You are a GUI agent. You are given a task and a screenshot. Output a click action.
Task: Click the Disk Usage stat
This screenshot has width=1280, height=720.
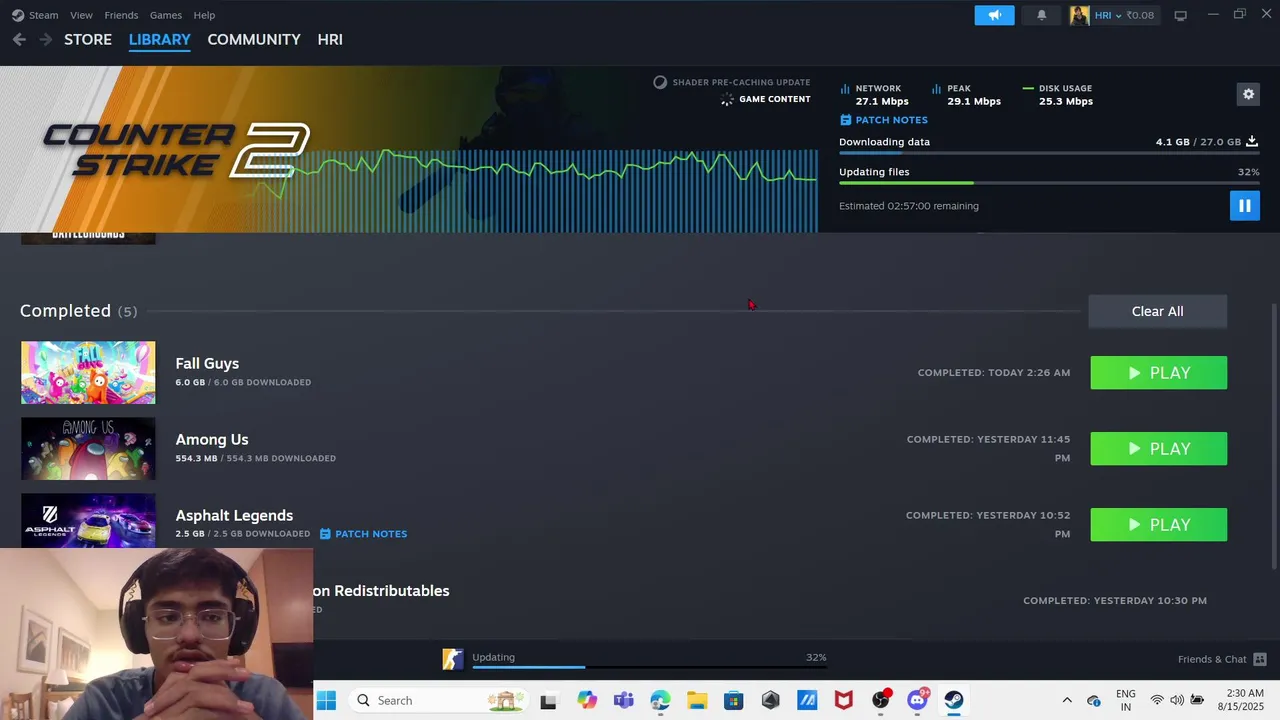pyautogui.click(x=1058, y=95)
